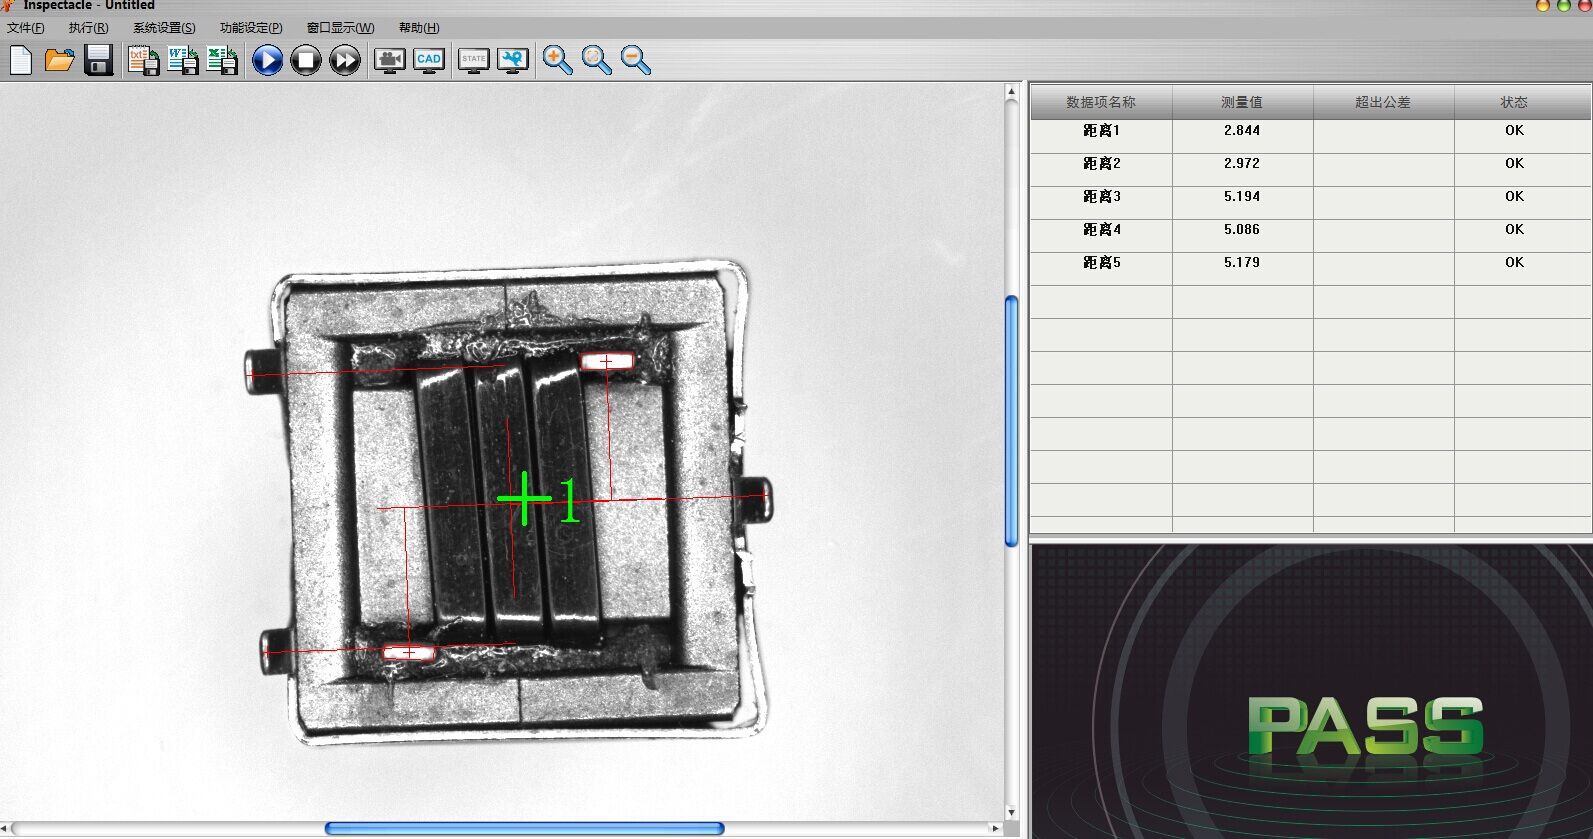Click the upper red measurement marker on part

tap(607, 361)
